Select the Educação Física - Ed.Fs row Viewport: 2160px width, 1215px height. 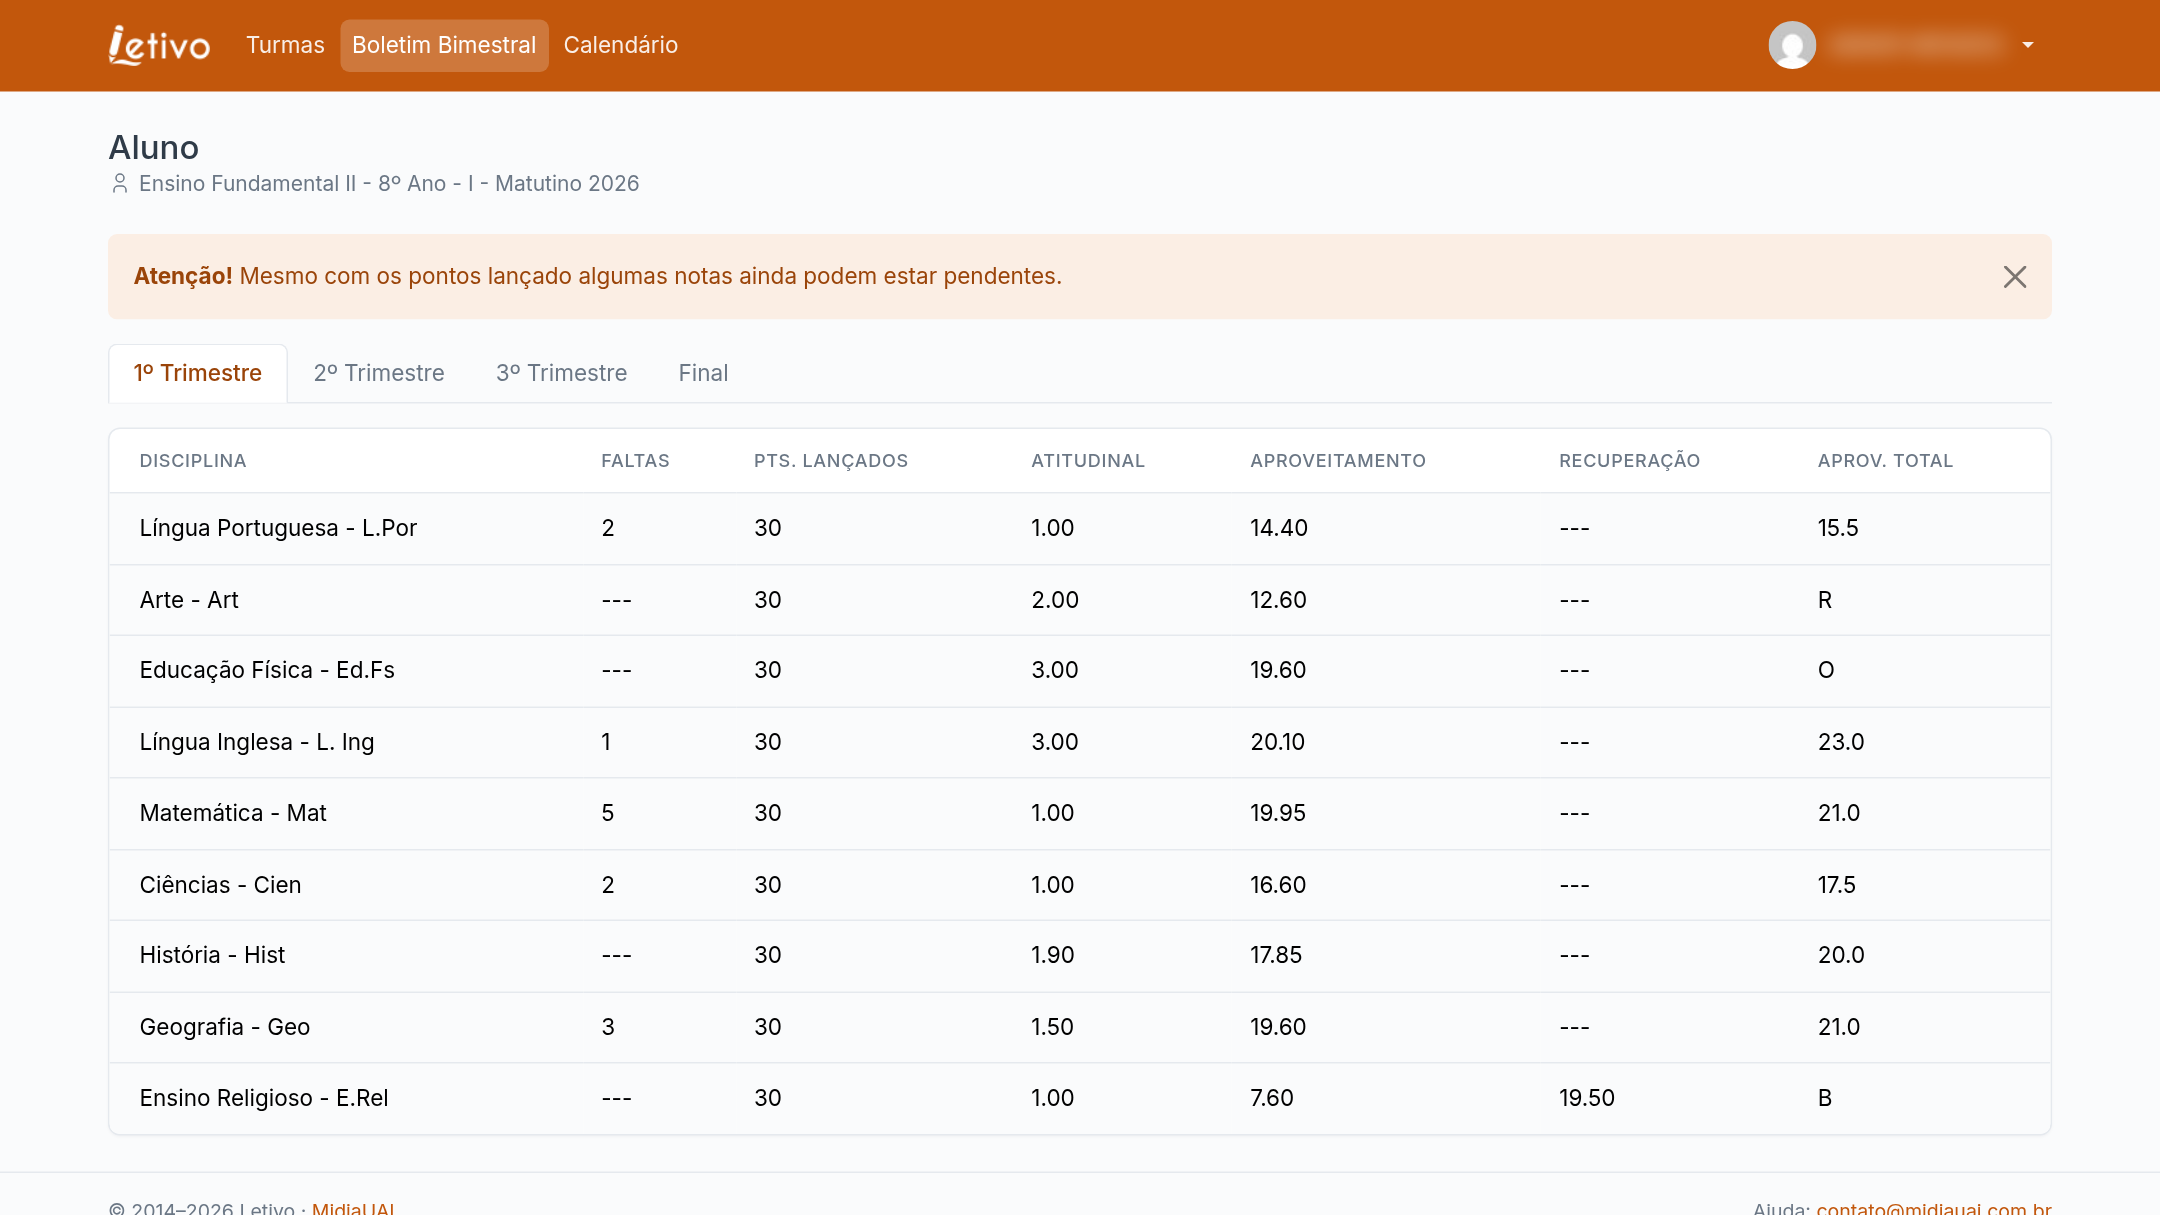(1080, 670)
